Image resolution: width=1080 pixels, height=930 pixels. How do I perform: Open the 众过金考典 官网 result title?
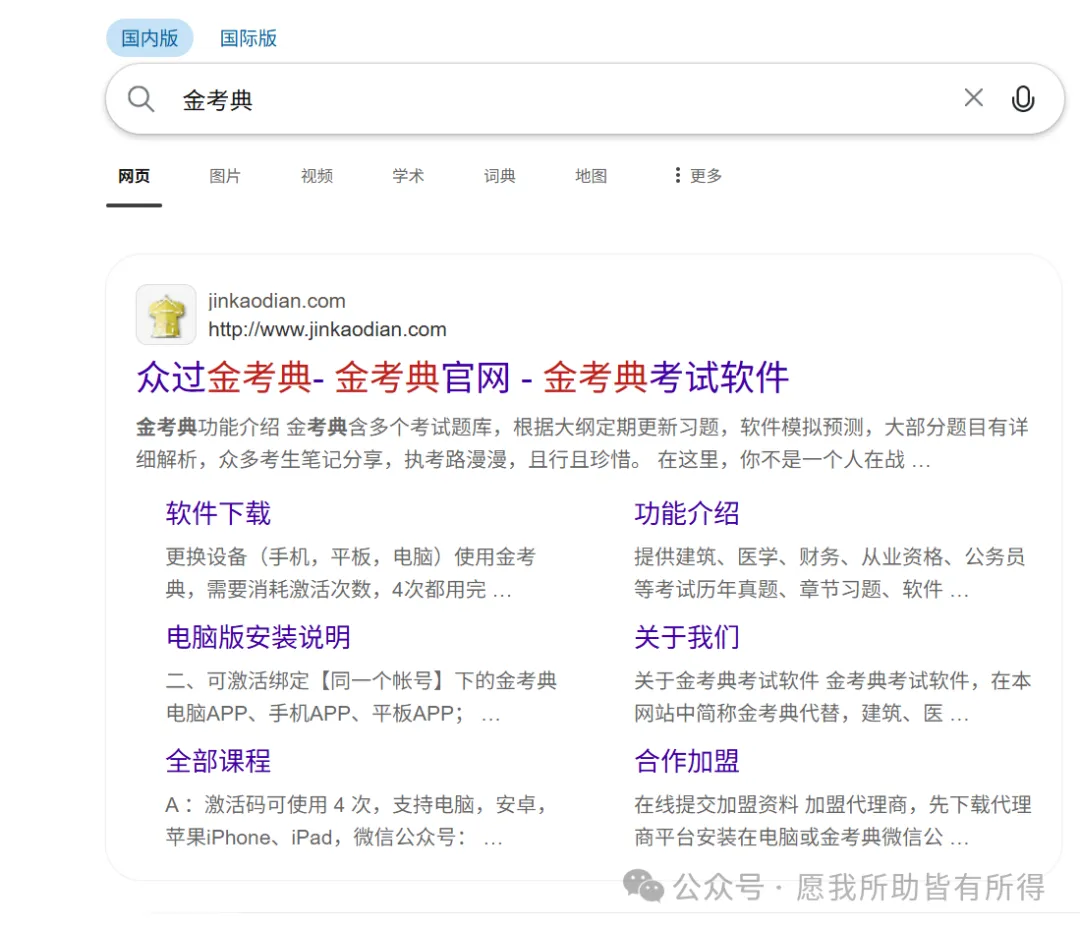click(462, 378)
